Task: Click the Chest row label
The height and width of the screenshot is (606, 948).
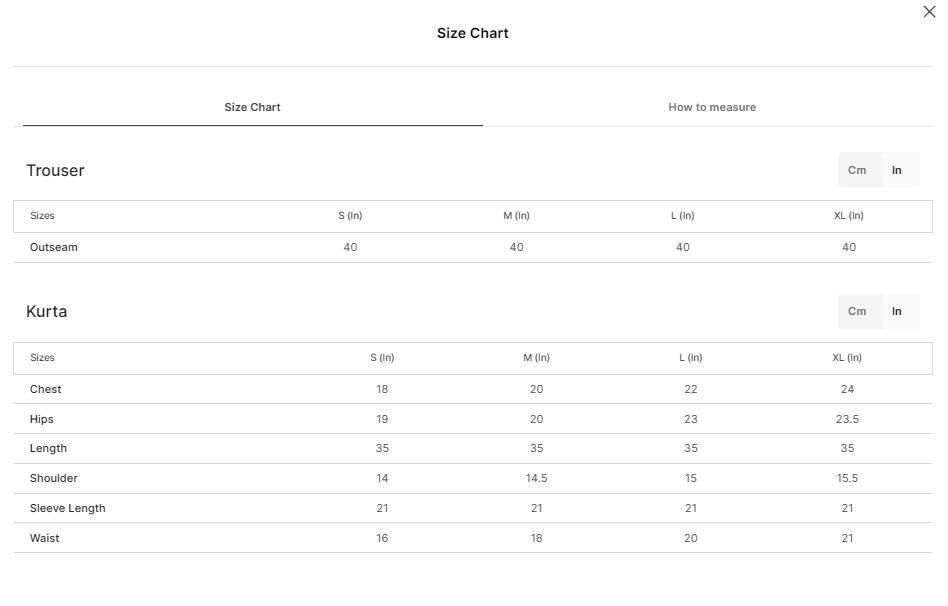Action: coord(45,389)
